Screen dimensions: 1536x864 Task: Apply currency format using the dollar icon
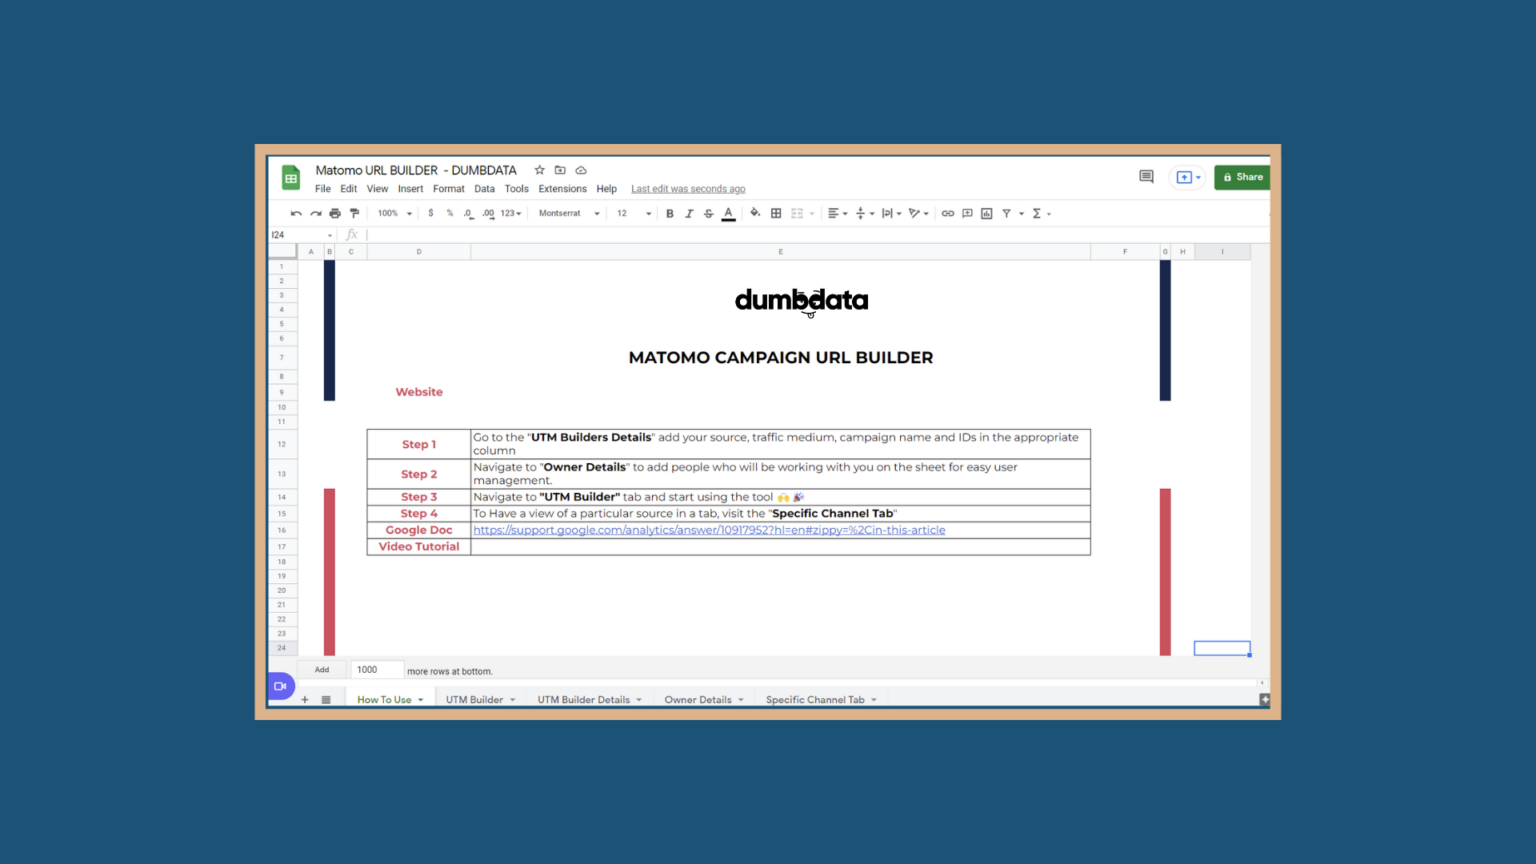point(431,213)
